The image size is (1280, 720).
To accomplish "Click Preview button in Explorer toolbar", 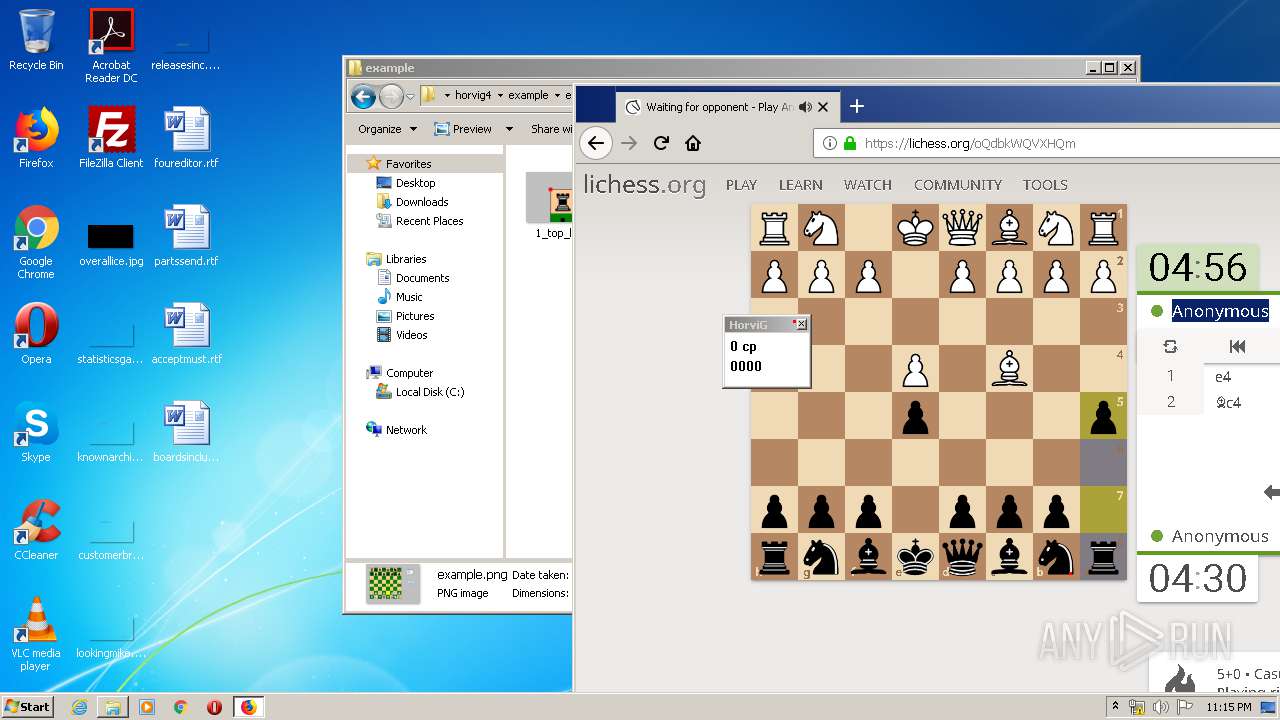I will pyautogui.click(x=463, y=129).
